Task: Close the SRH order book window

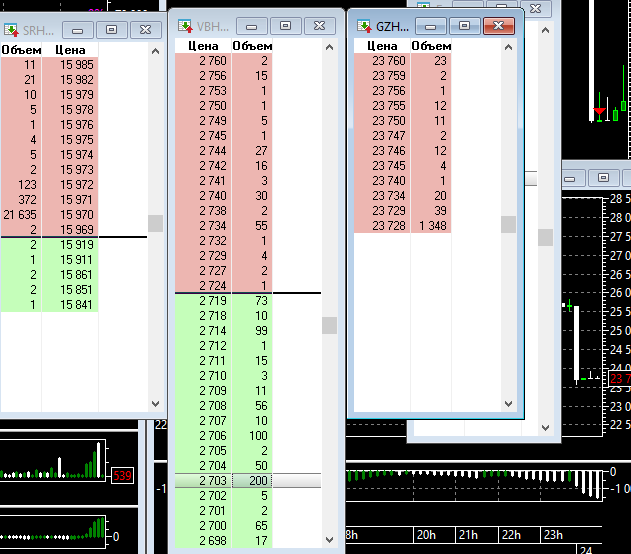Action: coord(145,30)
